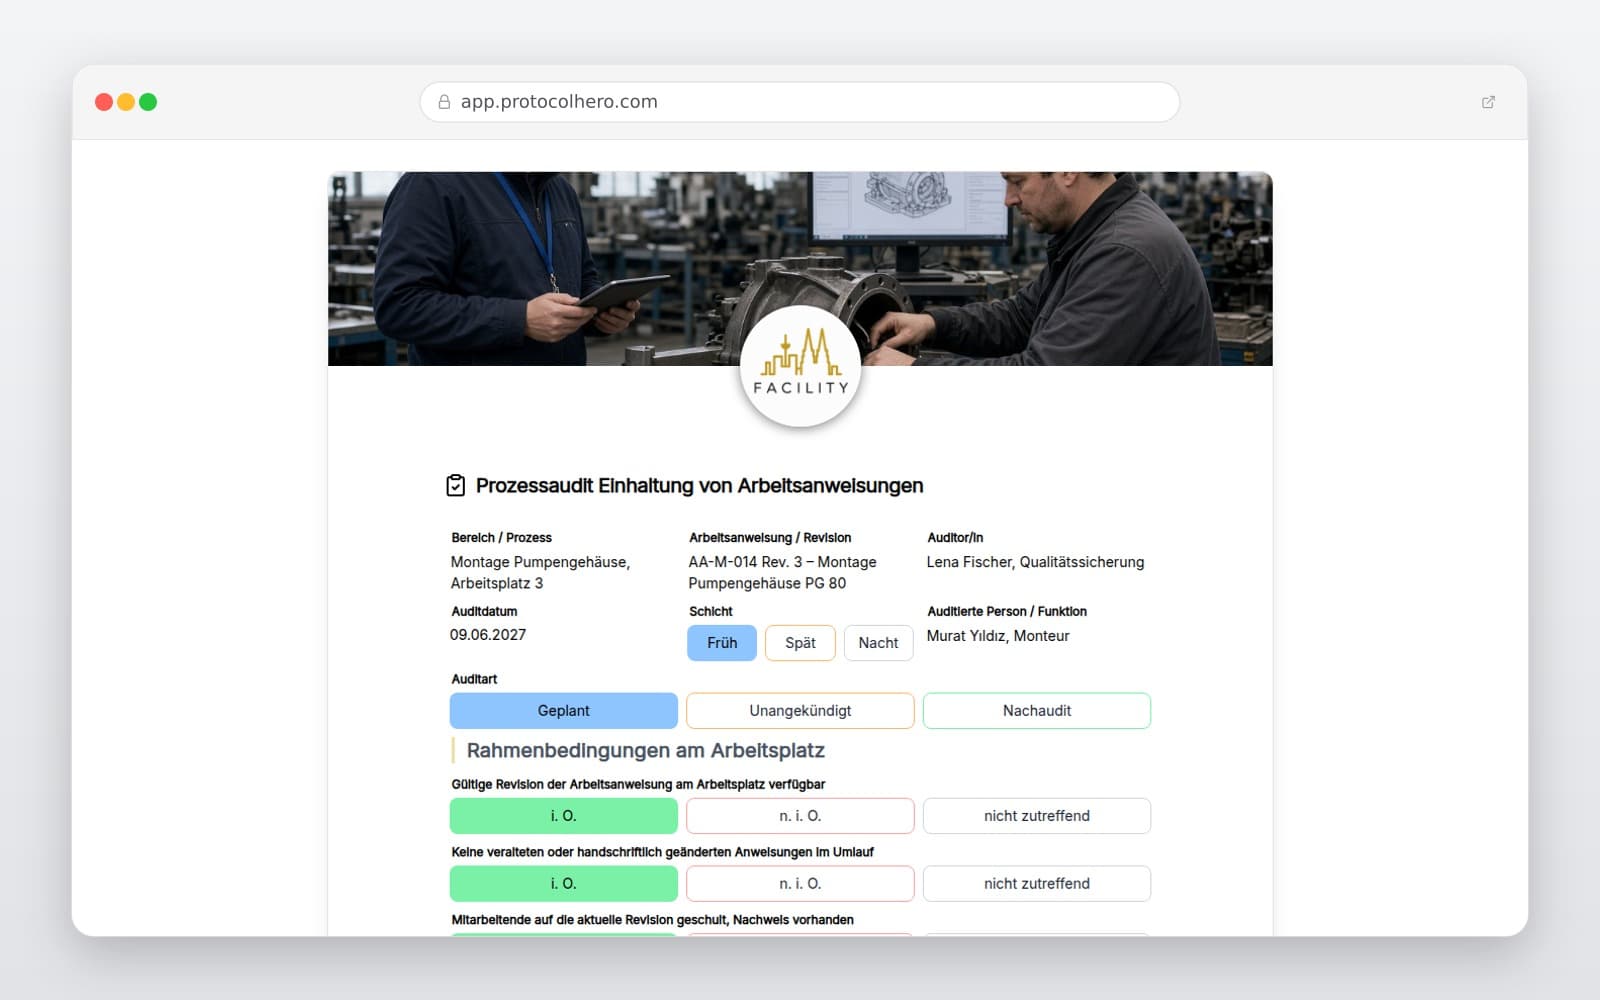Click the green macOS window button
Screen dimensions: 1600x1000
point(148,102)
